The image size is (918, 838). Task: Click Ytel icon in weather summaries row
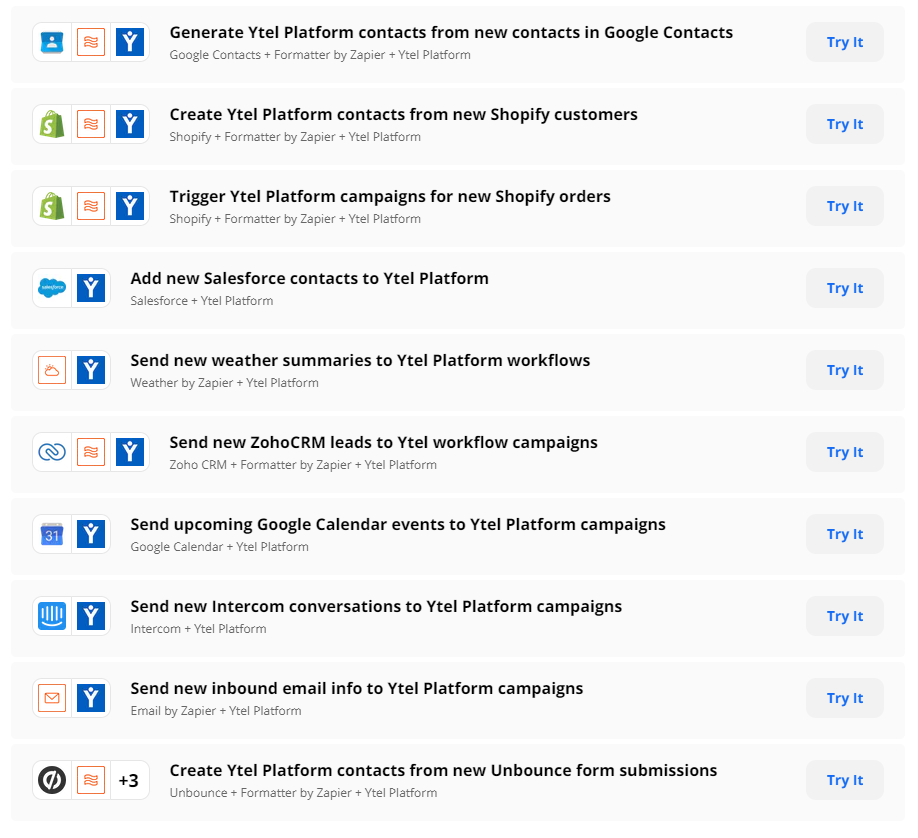point(91,370)
